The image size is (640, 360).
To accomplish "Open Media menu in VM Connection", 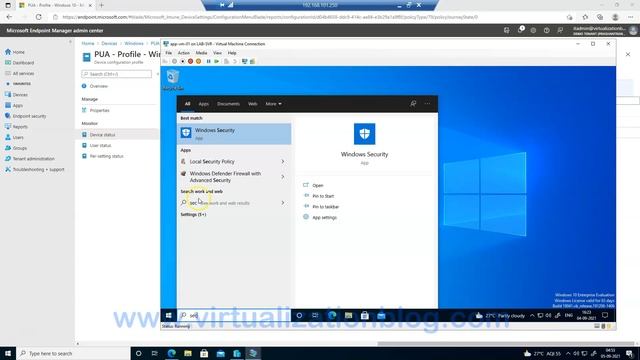I will [201, 53].
